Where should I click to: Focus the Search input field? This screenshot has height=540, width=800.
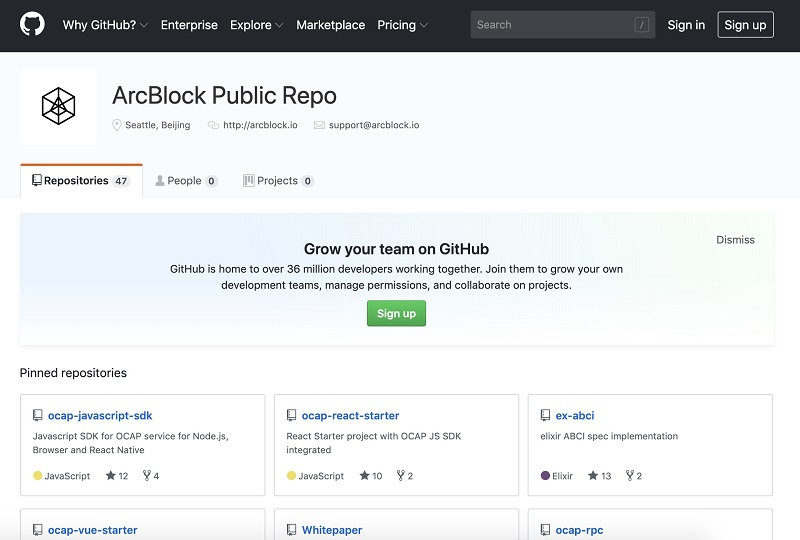[563, 24]
